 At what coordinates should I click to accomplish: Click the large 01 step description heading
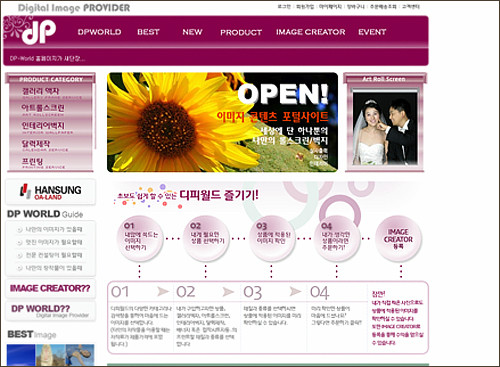tap(120, 292)
